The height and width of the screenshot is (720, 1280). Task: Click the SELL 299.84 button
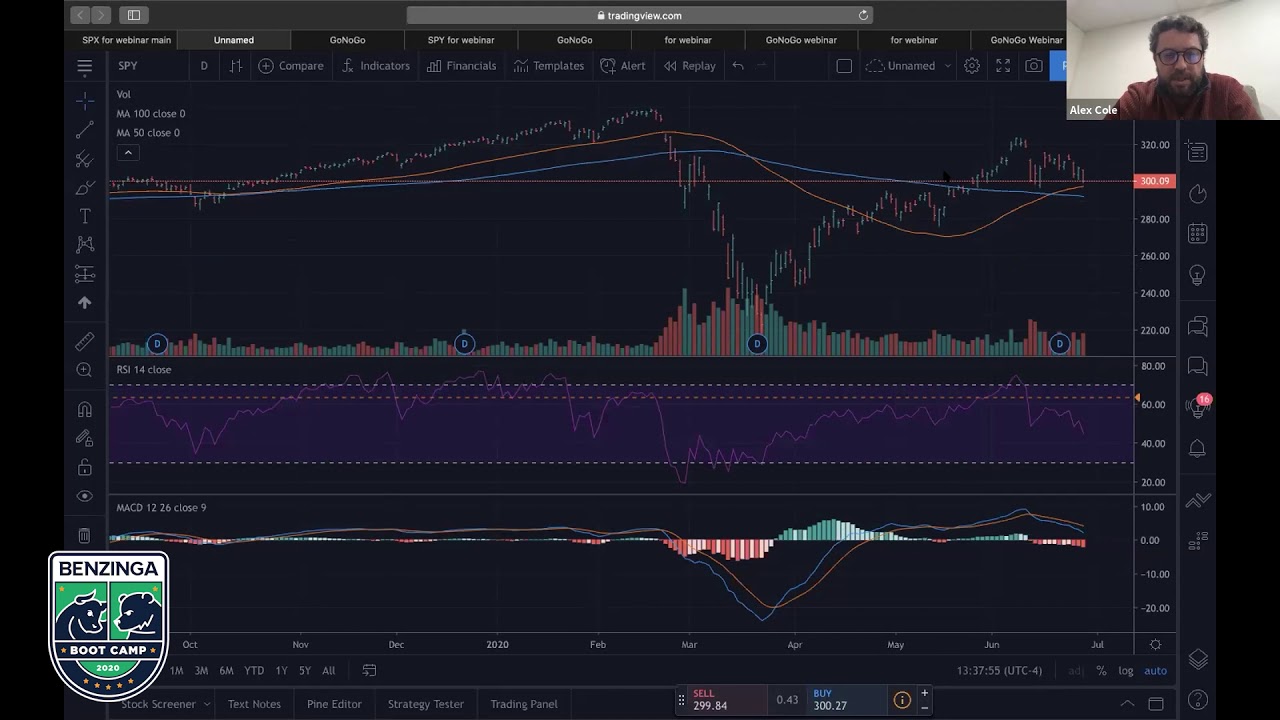(x=727, y=700)
